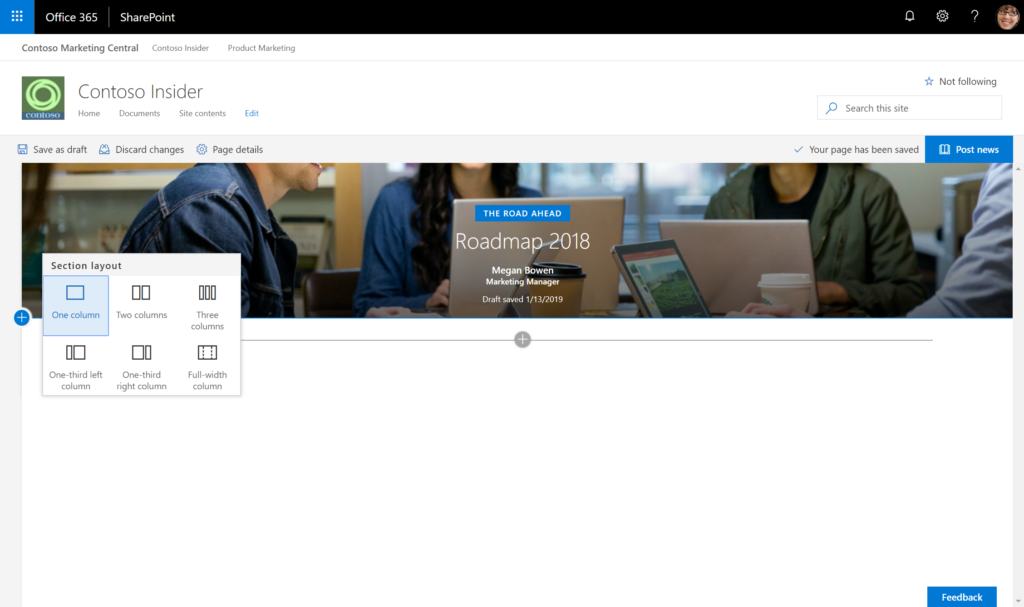The width and height of the screenshot is (1024, 607).
Task: Click the Edit navigation link
Action: click(251, 113)
